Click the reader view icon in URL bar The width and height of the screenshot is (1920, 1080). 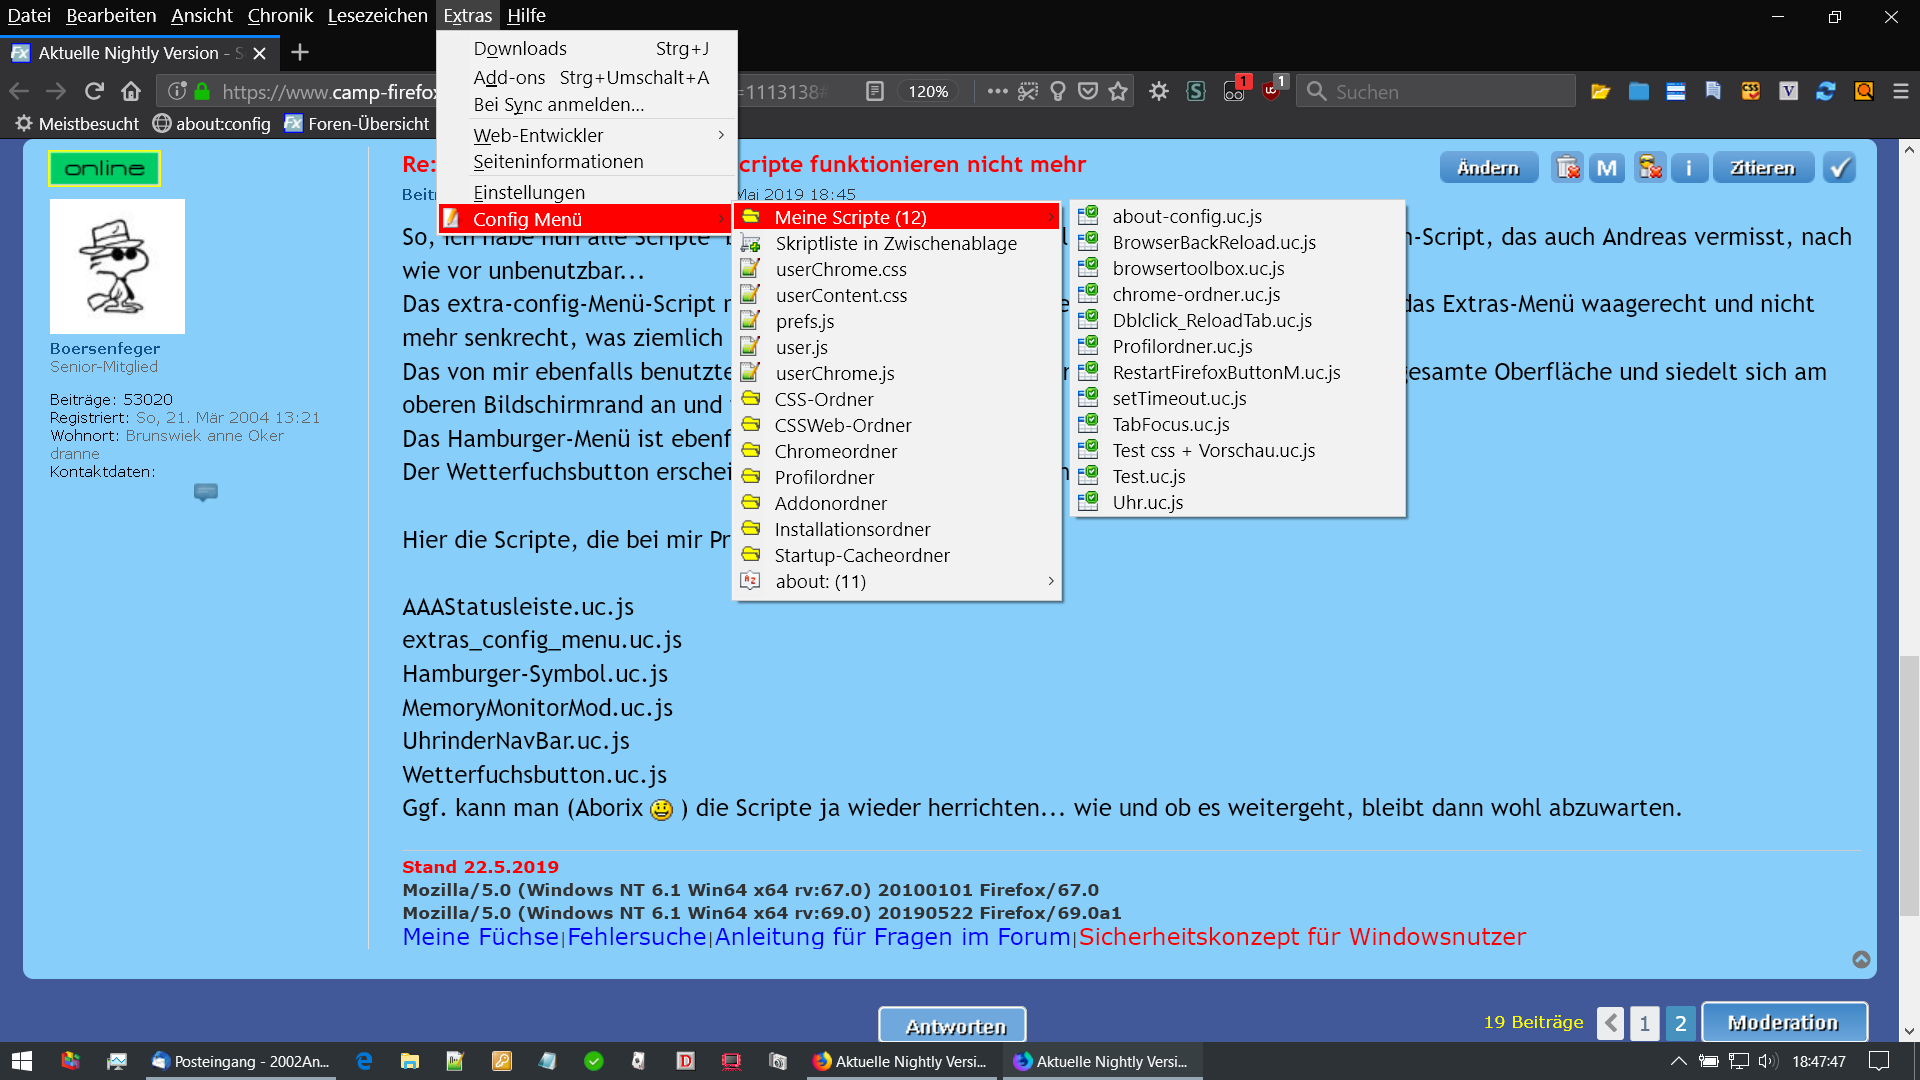(875, 92)
